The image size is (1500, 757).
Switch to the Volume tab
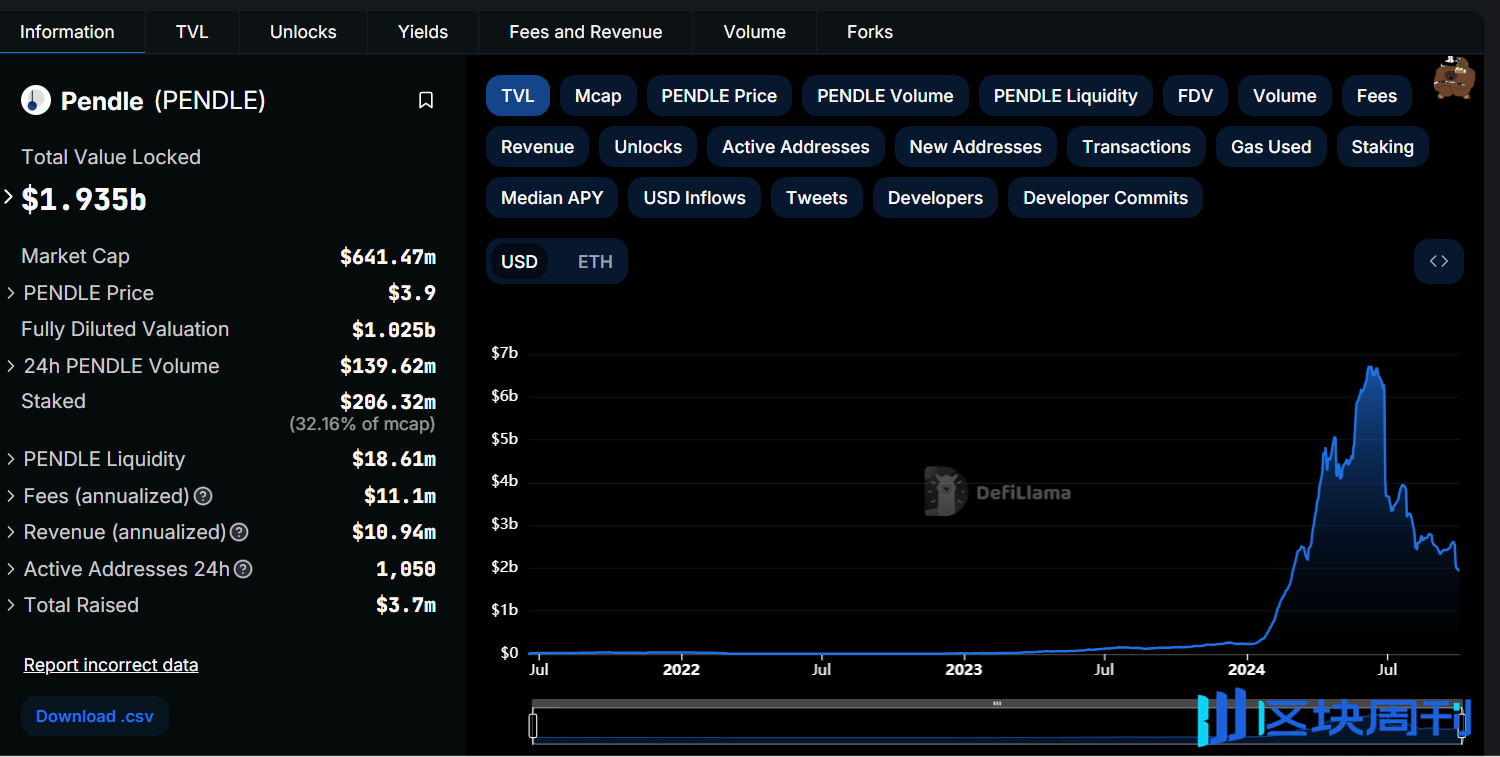[755, 32]
